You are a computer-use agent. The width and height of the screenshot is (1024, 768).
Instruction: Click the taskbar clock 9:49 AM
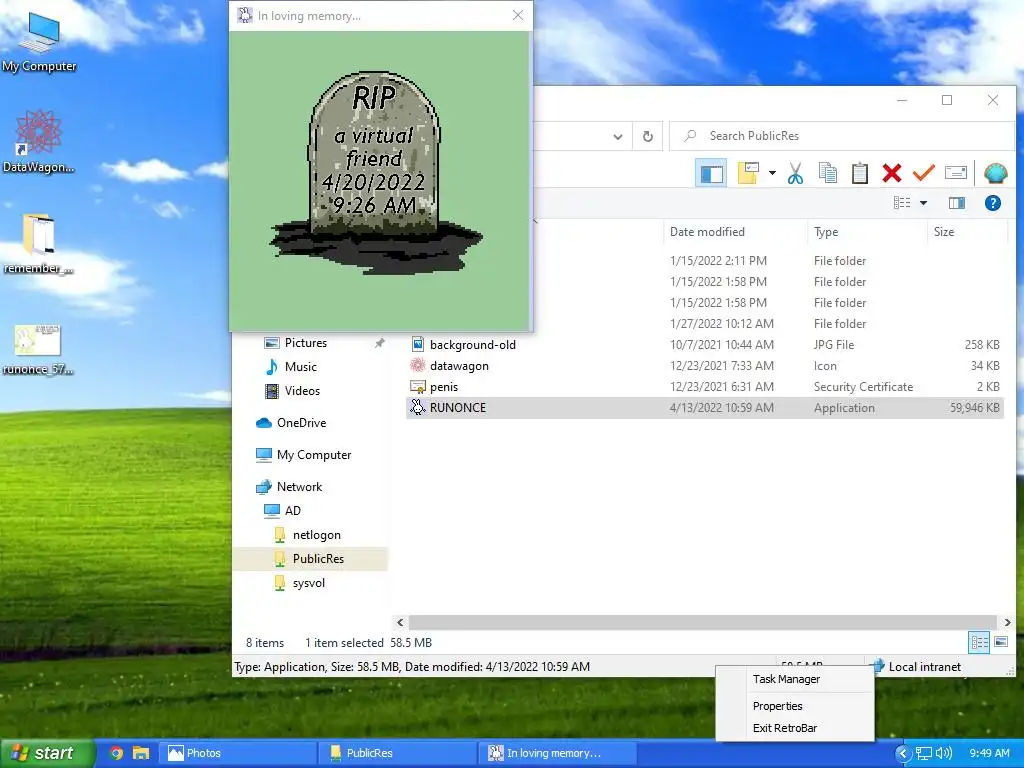(x=989, y=753)
